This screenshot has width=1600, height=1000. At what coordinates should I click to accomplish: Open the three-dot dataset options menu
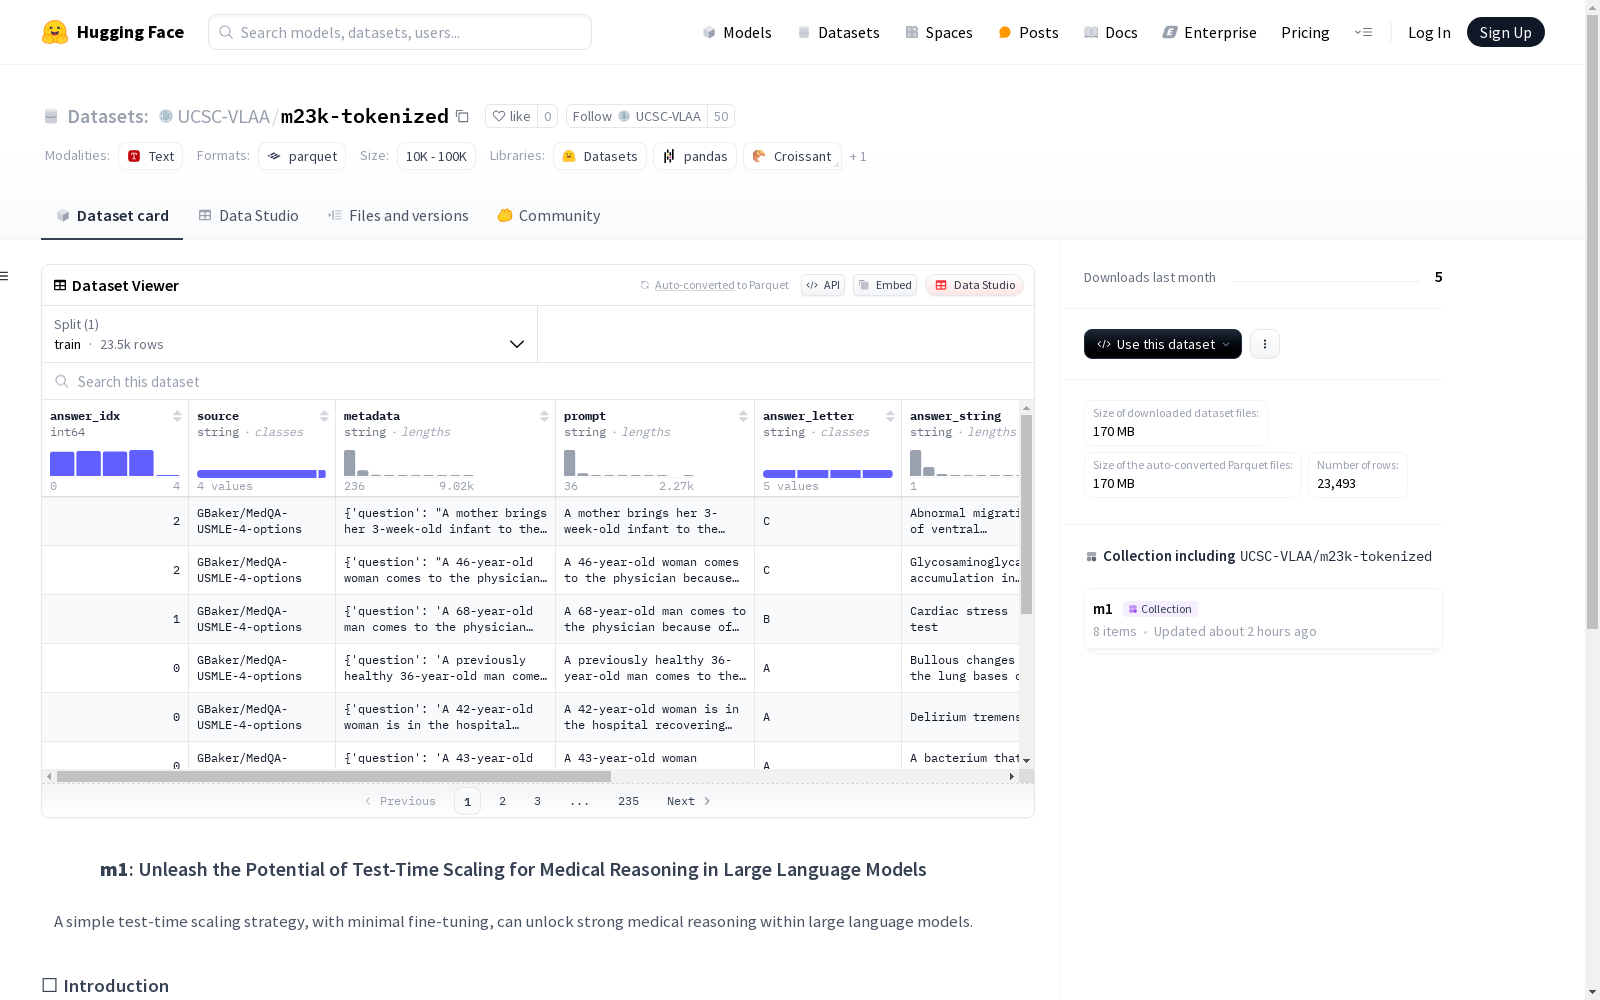coord(1265,344)
